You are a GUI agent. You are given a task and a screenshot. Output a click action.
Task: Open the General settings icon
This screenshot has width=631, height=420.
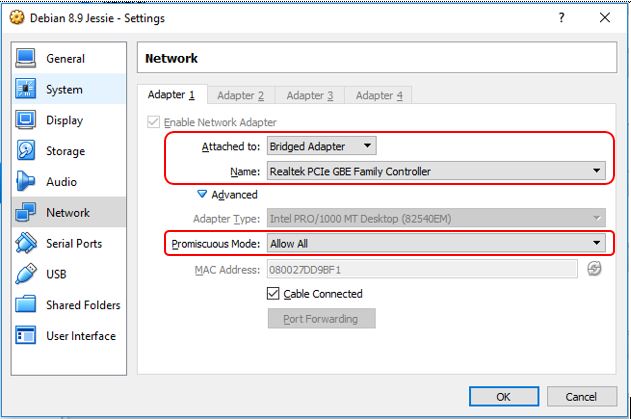pos(26,59)
